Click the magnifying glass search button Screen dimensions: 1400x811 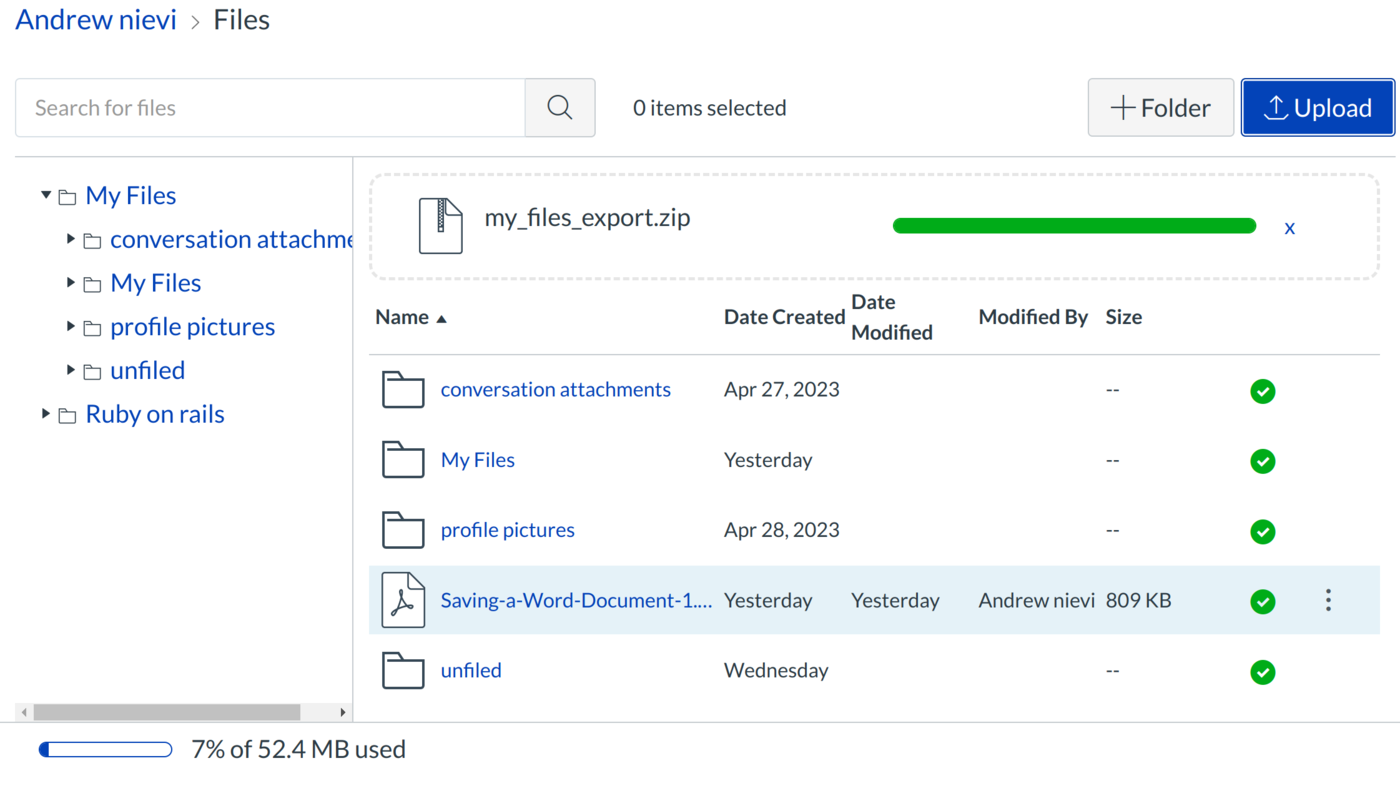click(560, 108)
